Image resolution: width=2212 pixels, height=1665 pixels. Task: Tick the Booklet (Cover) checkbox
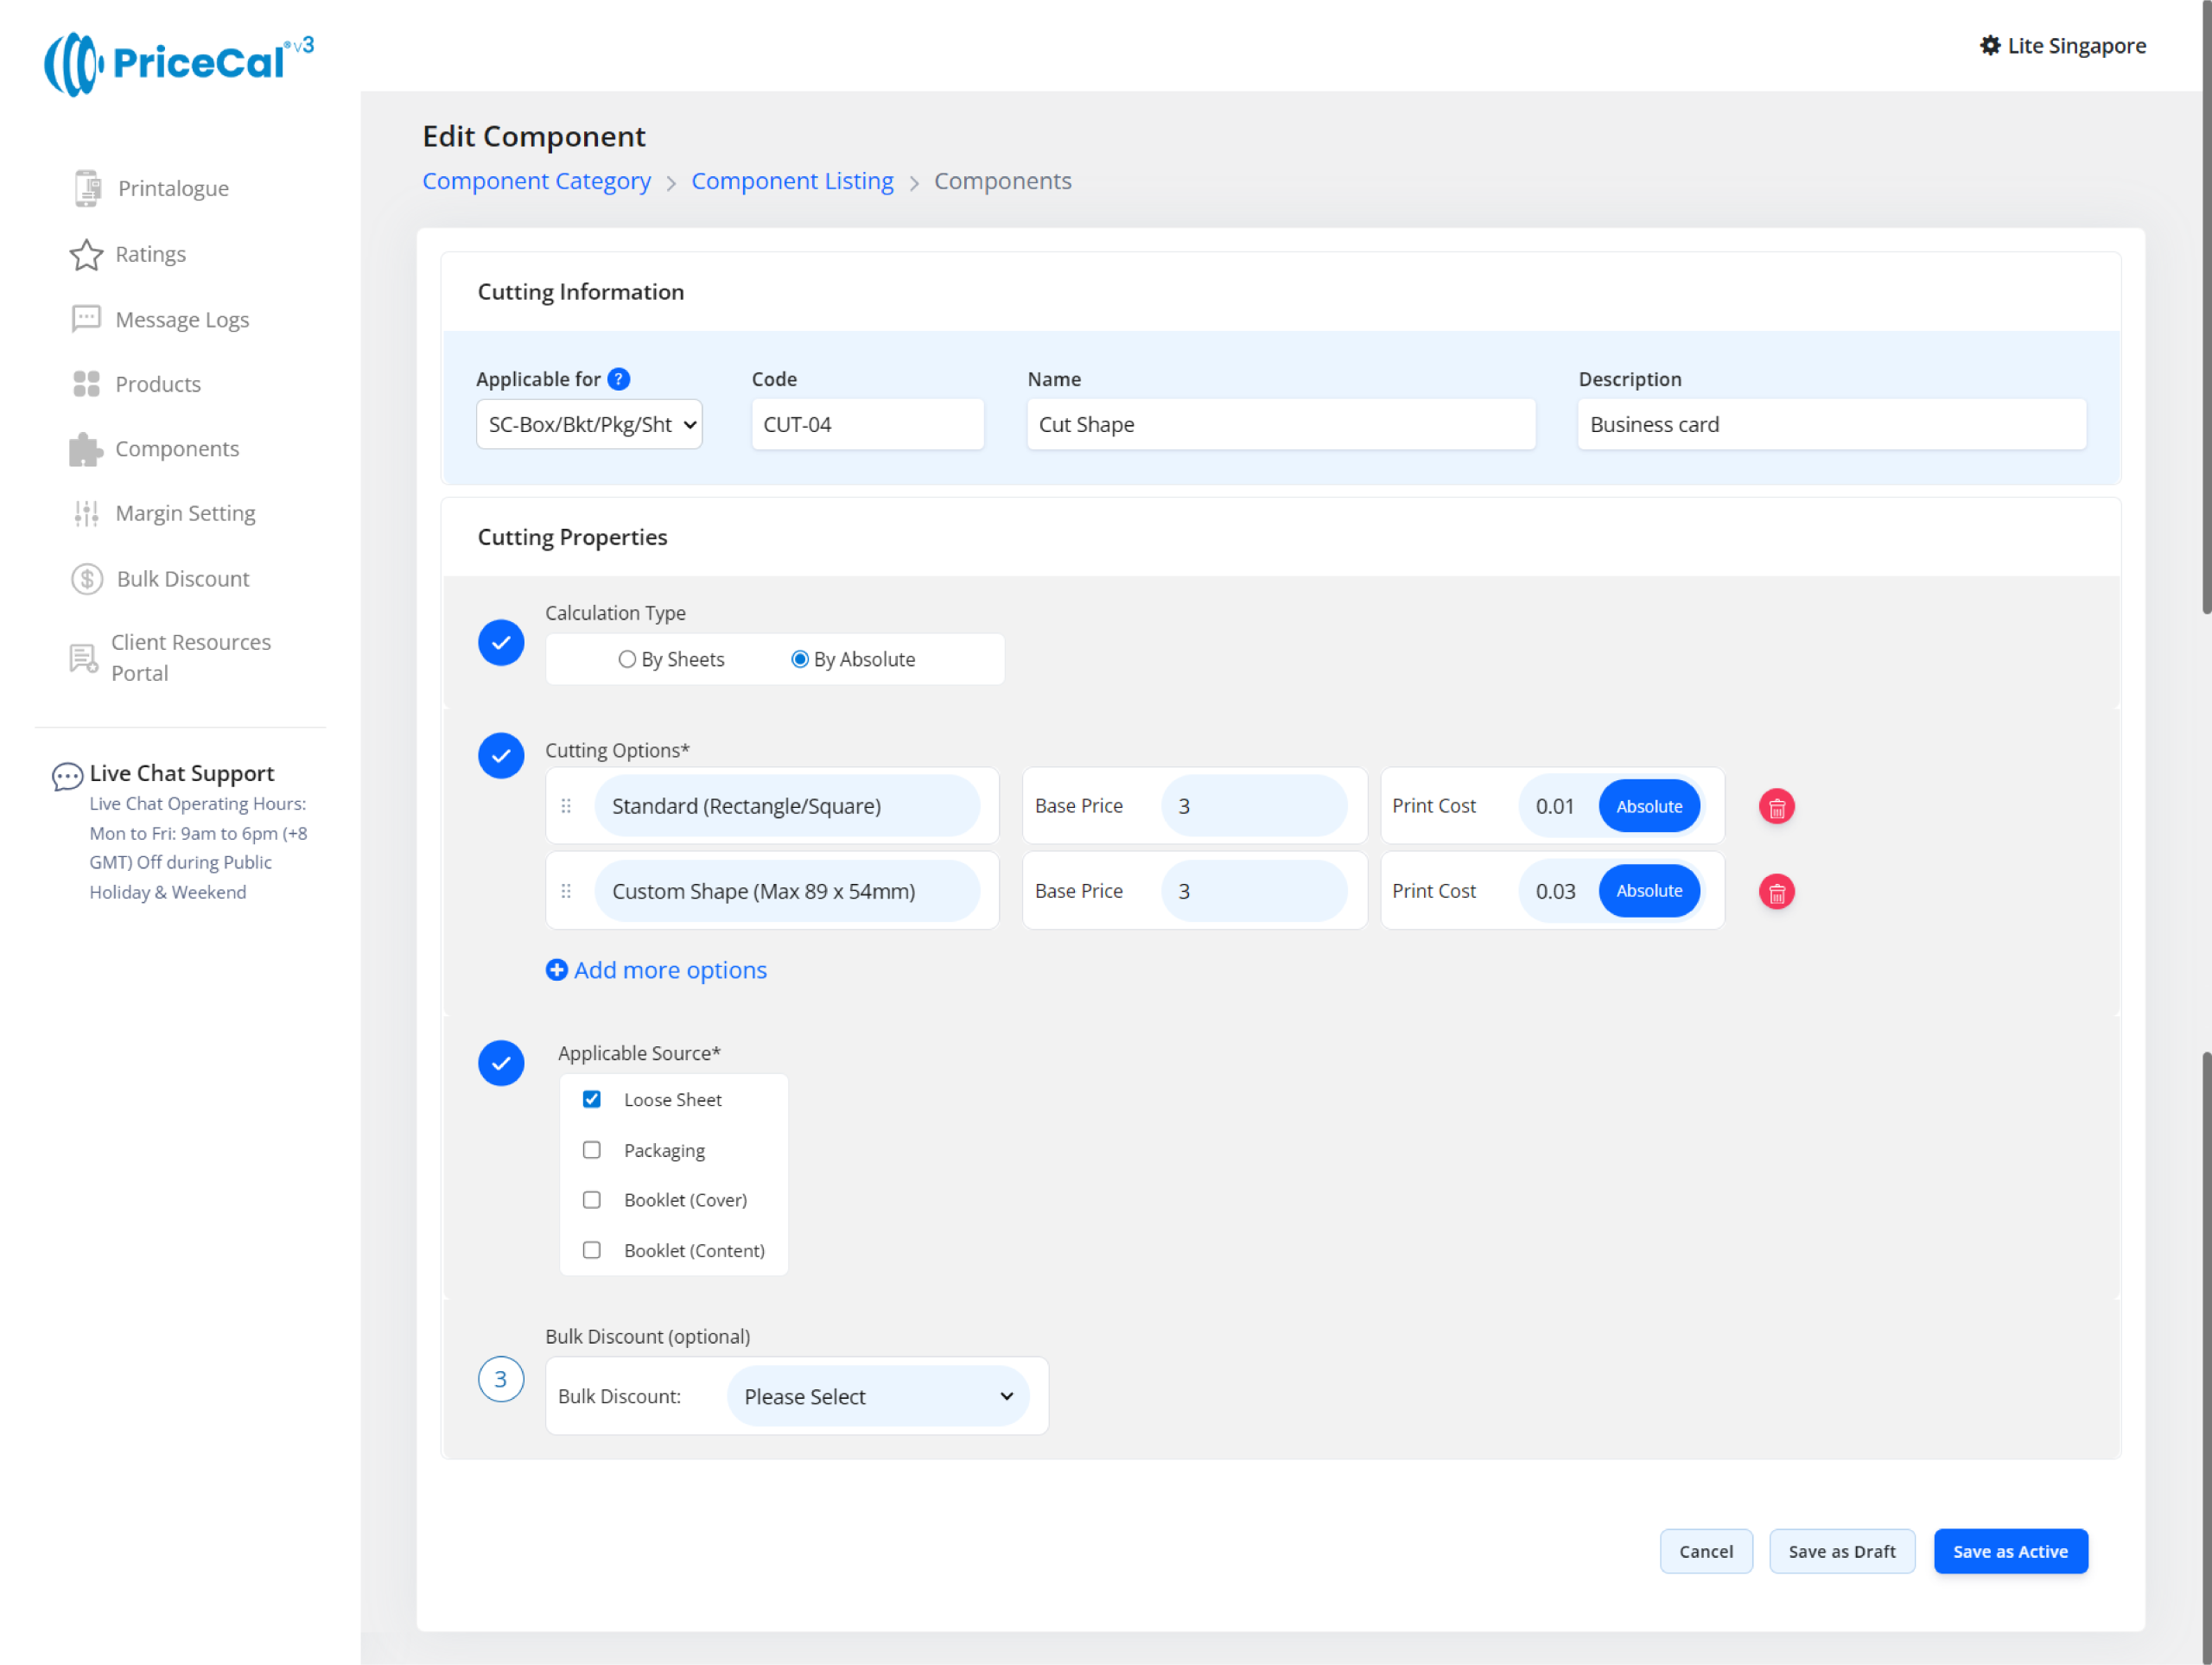tap(592, 1201)
